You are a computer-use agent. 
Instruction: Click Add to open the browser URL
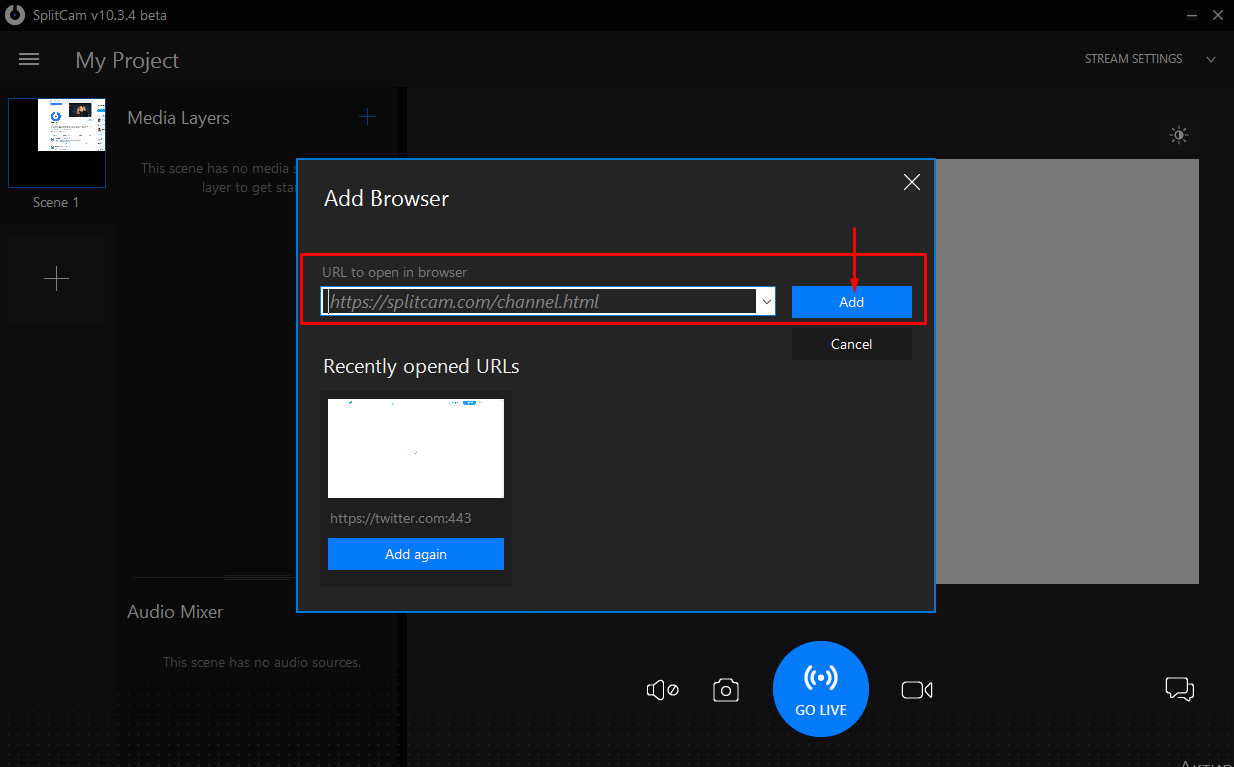(x=851, y=301)
